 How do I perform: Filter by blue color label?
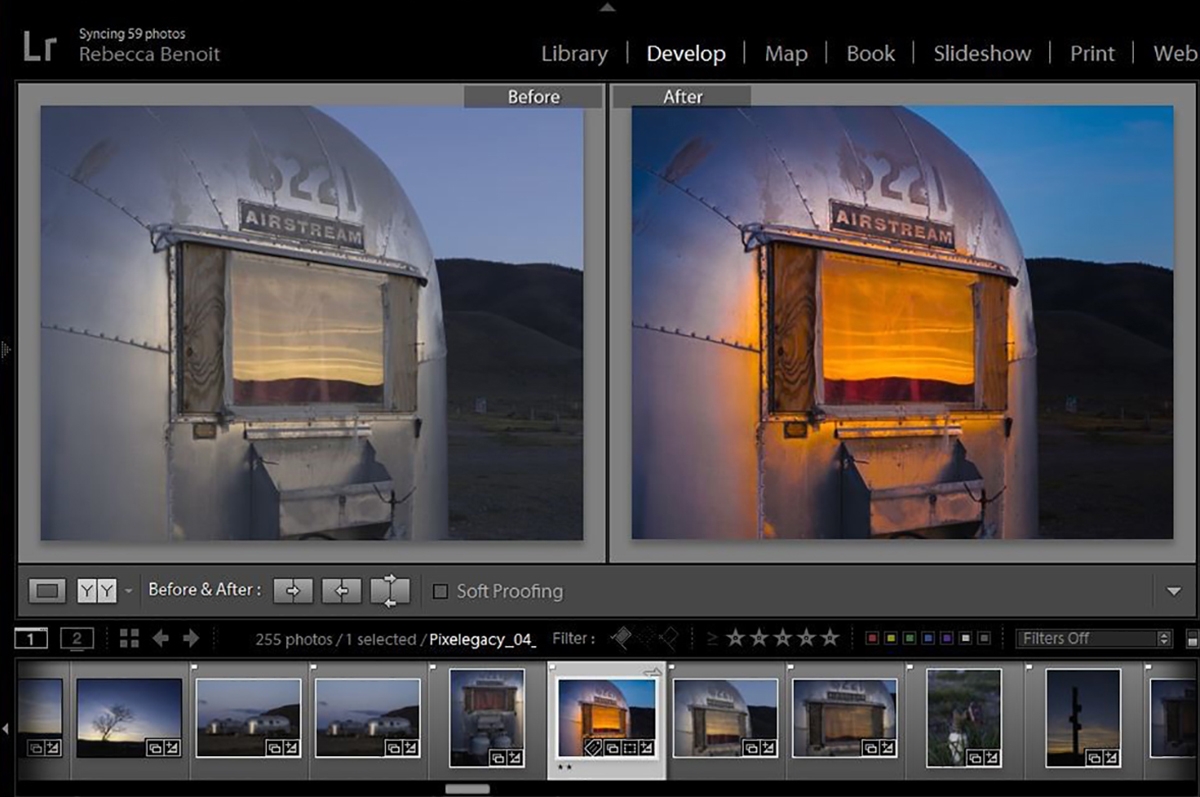coord(928,638)
